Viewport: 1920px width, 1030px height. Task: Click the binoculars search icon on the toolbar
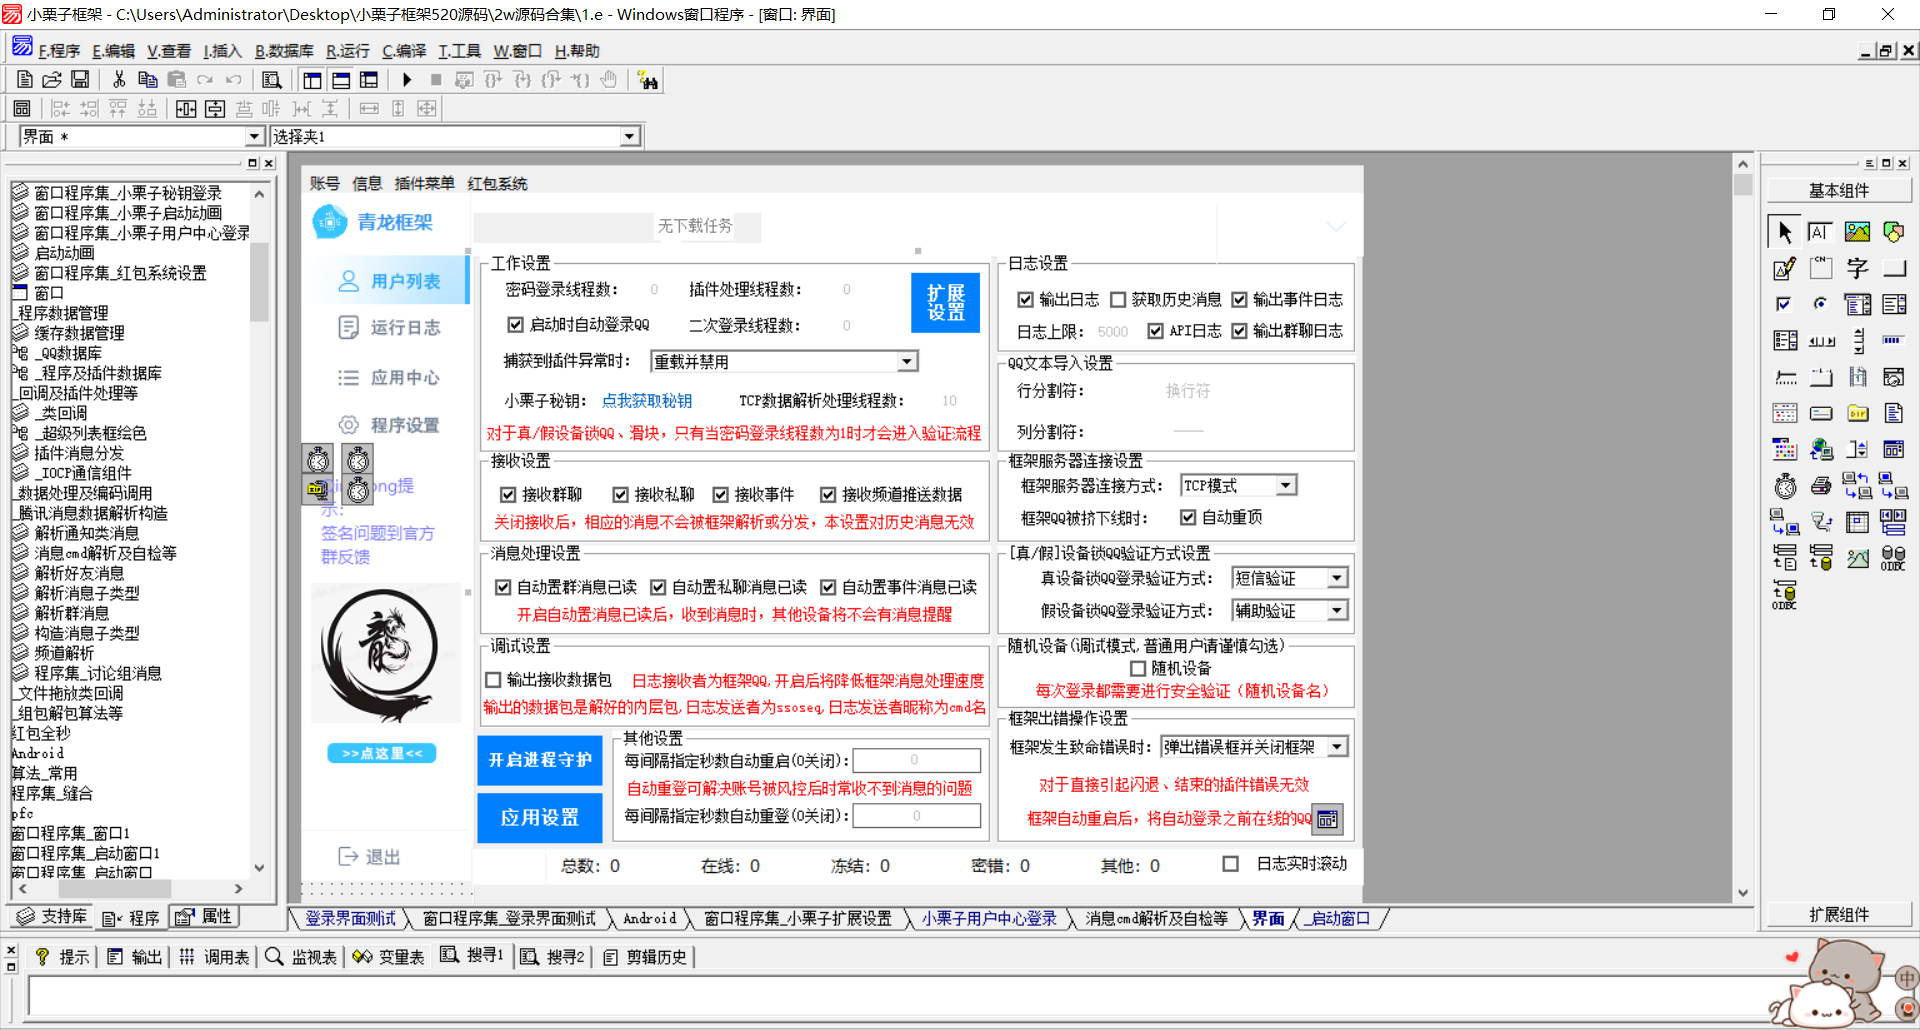[x=647, y=80]
